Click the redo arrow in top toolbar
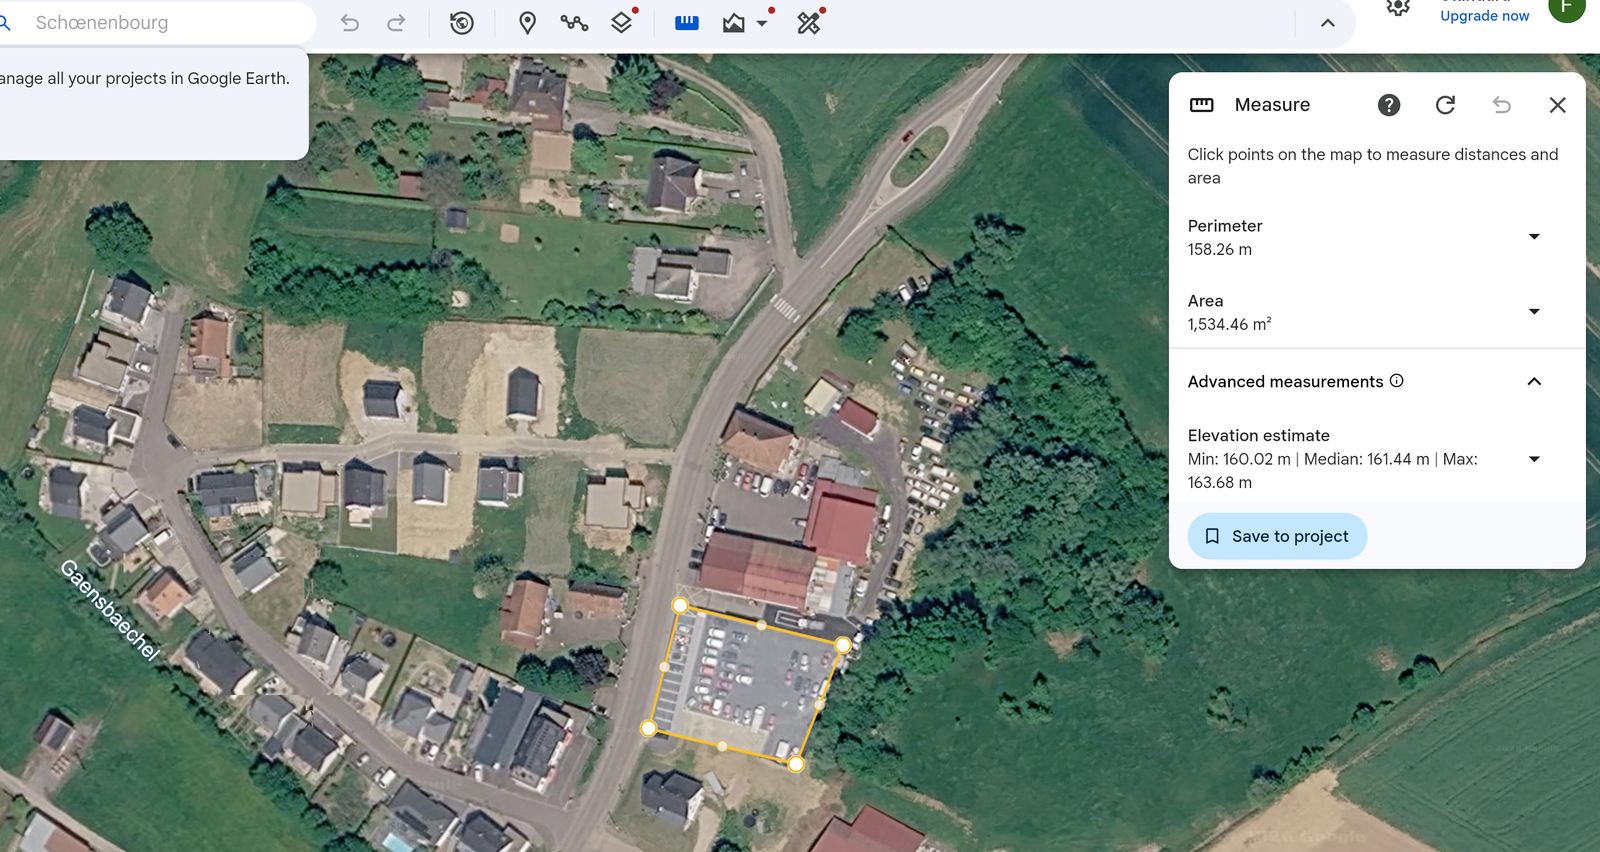This screenshot has height=852, width=1600. (396, 23)
